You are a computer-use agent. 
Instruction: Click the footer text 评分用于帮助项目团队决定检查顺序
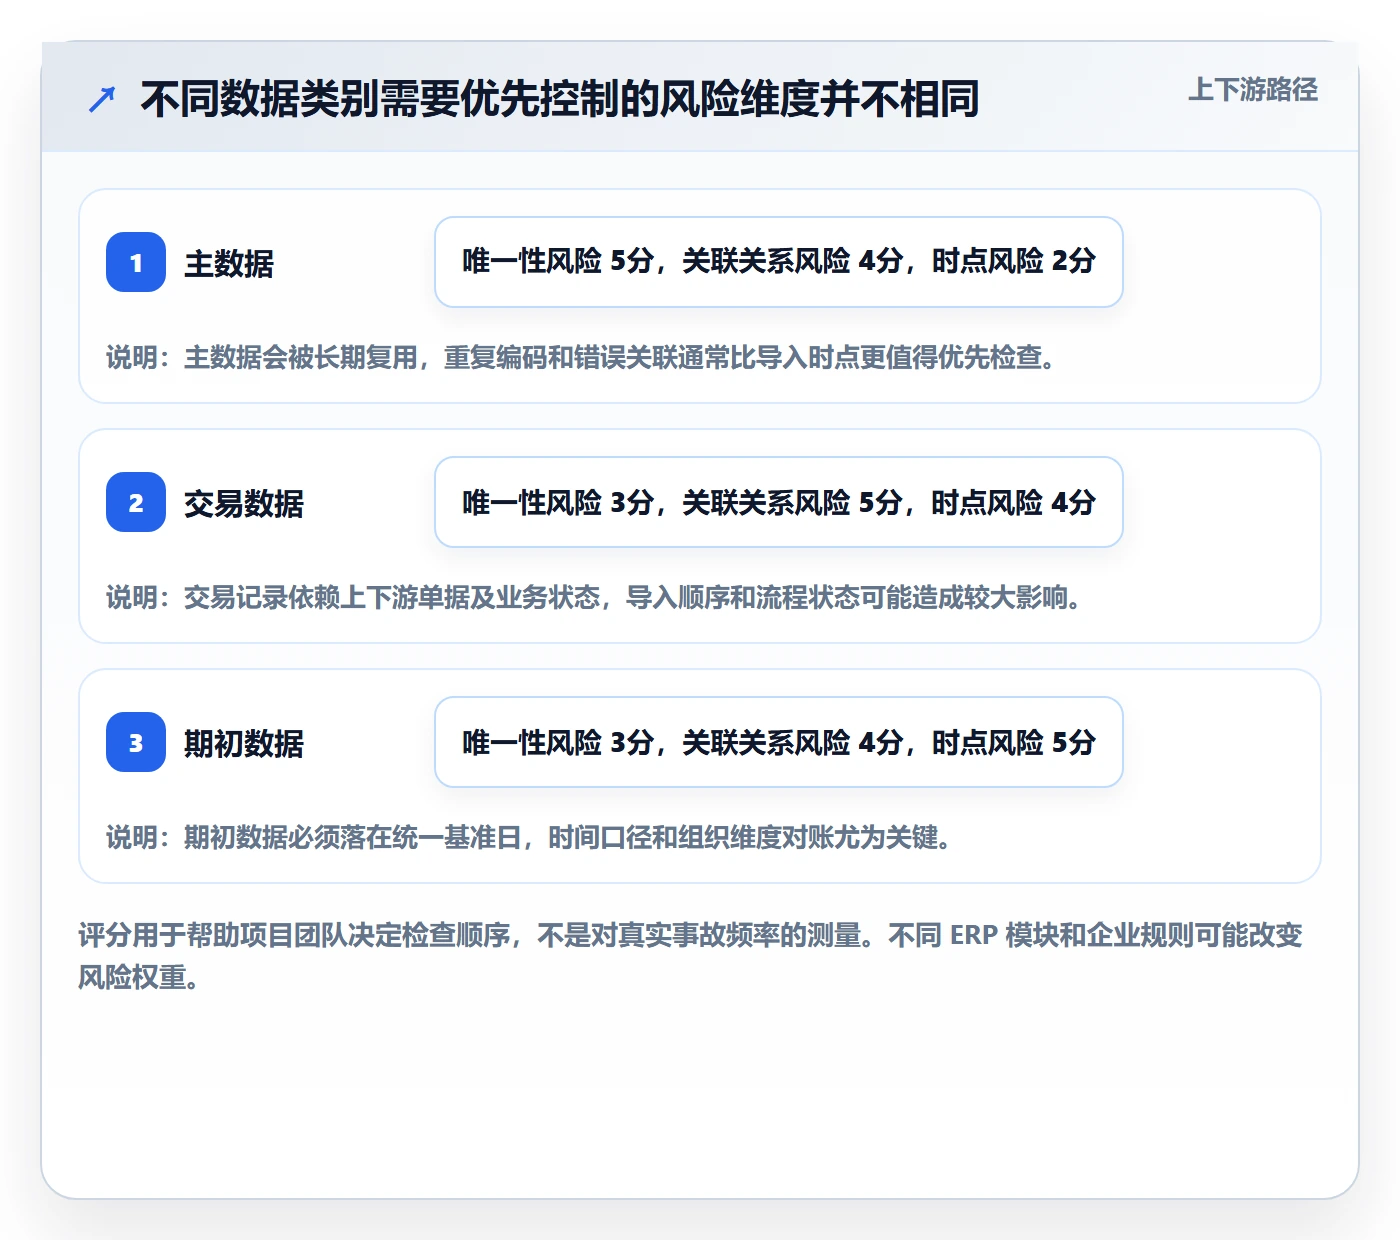[691, 956]
